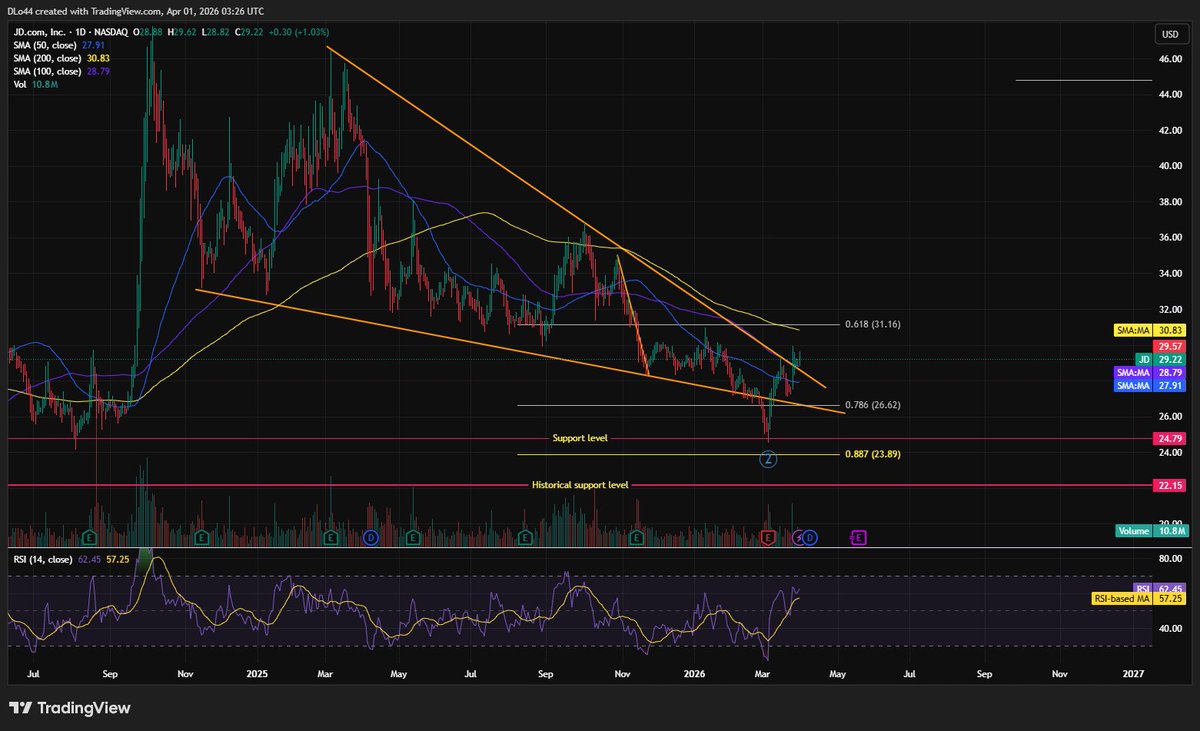Click the JD 29.22 last price tag
The image size is (1200, 731).
1160,358
